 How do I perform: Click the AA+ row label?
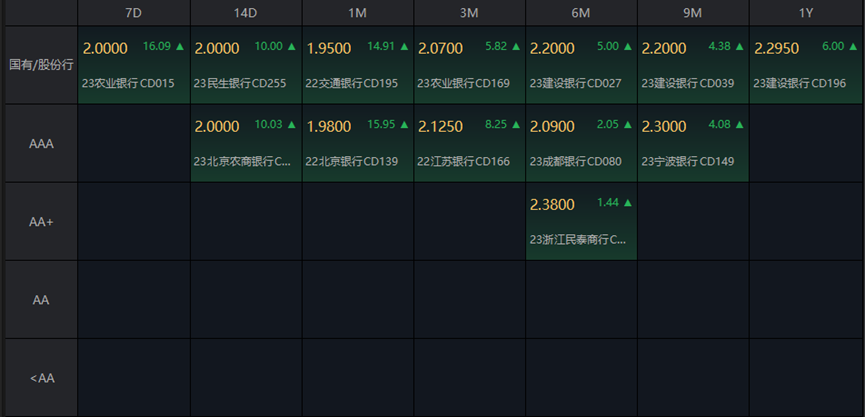point(41,222)
